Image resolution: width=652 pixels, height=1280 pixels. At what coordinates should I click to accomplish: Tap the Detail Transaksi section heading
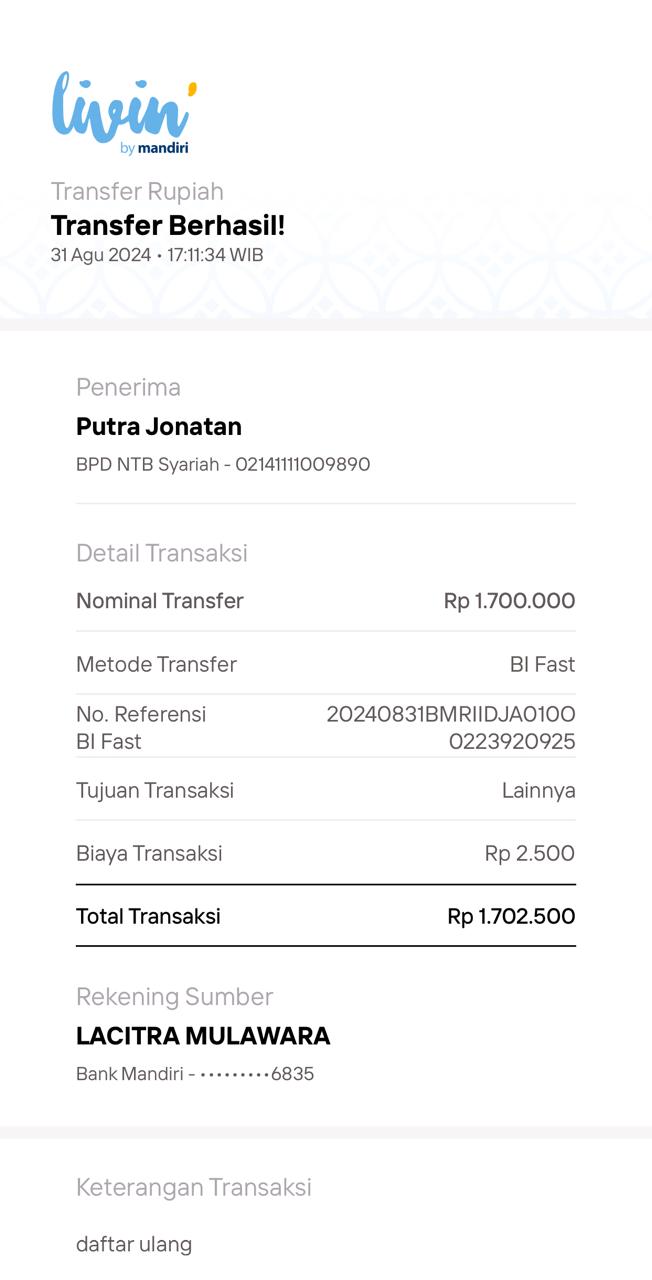162,553
